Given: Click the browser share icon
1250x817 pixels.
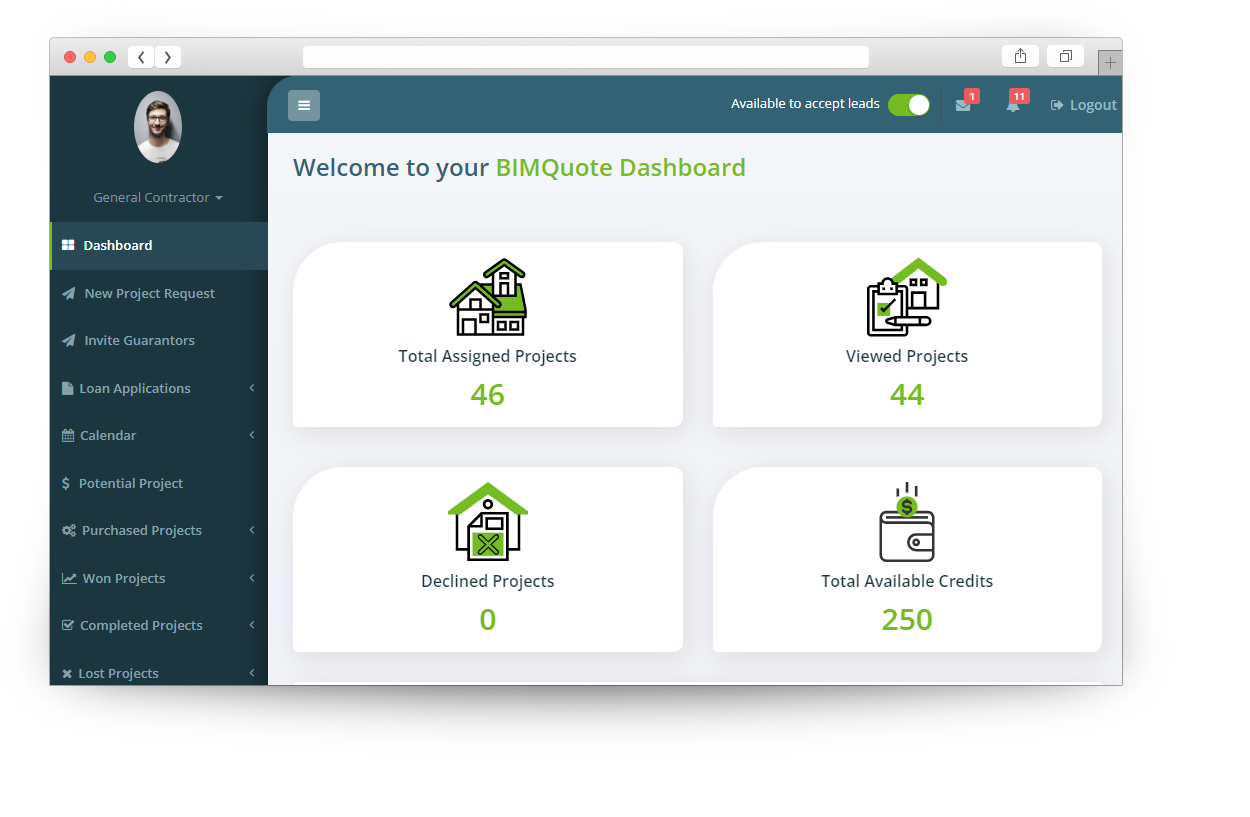Looking at the screenshot, I should [1020, 56].
